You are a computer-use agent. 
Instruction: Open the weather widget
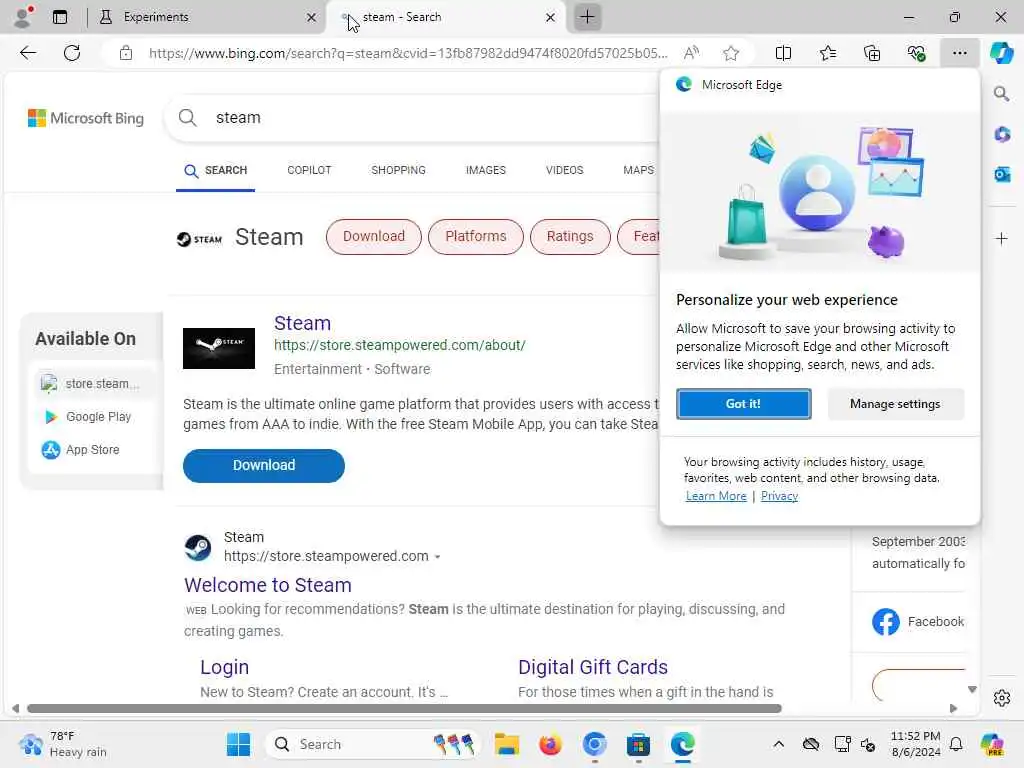[63, 744]
